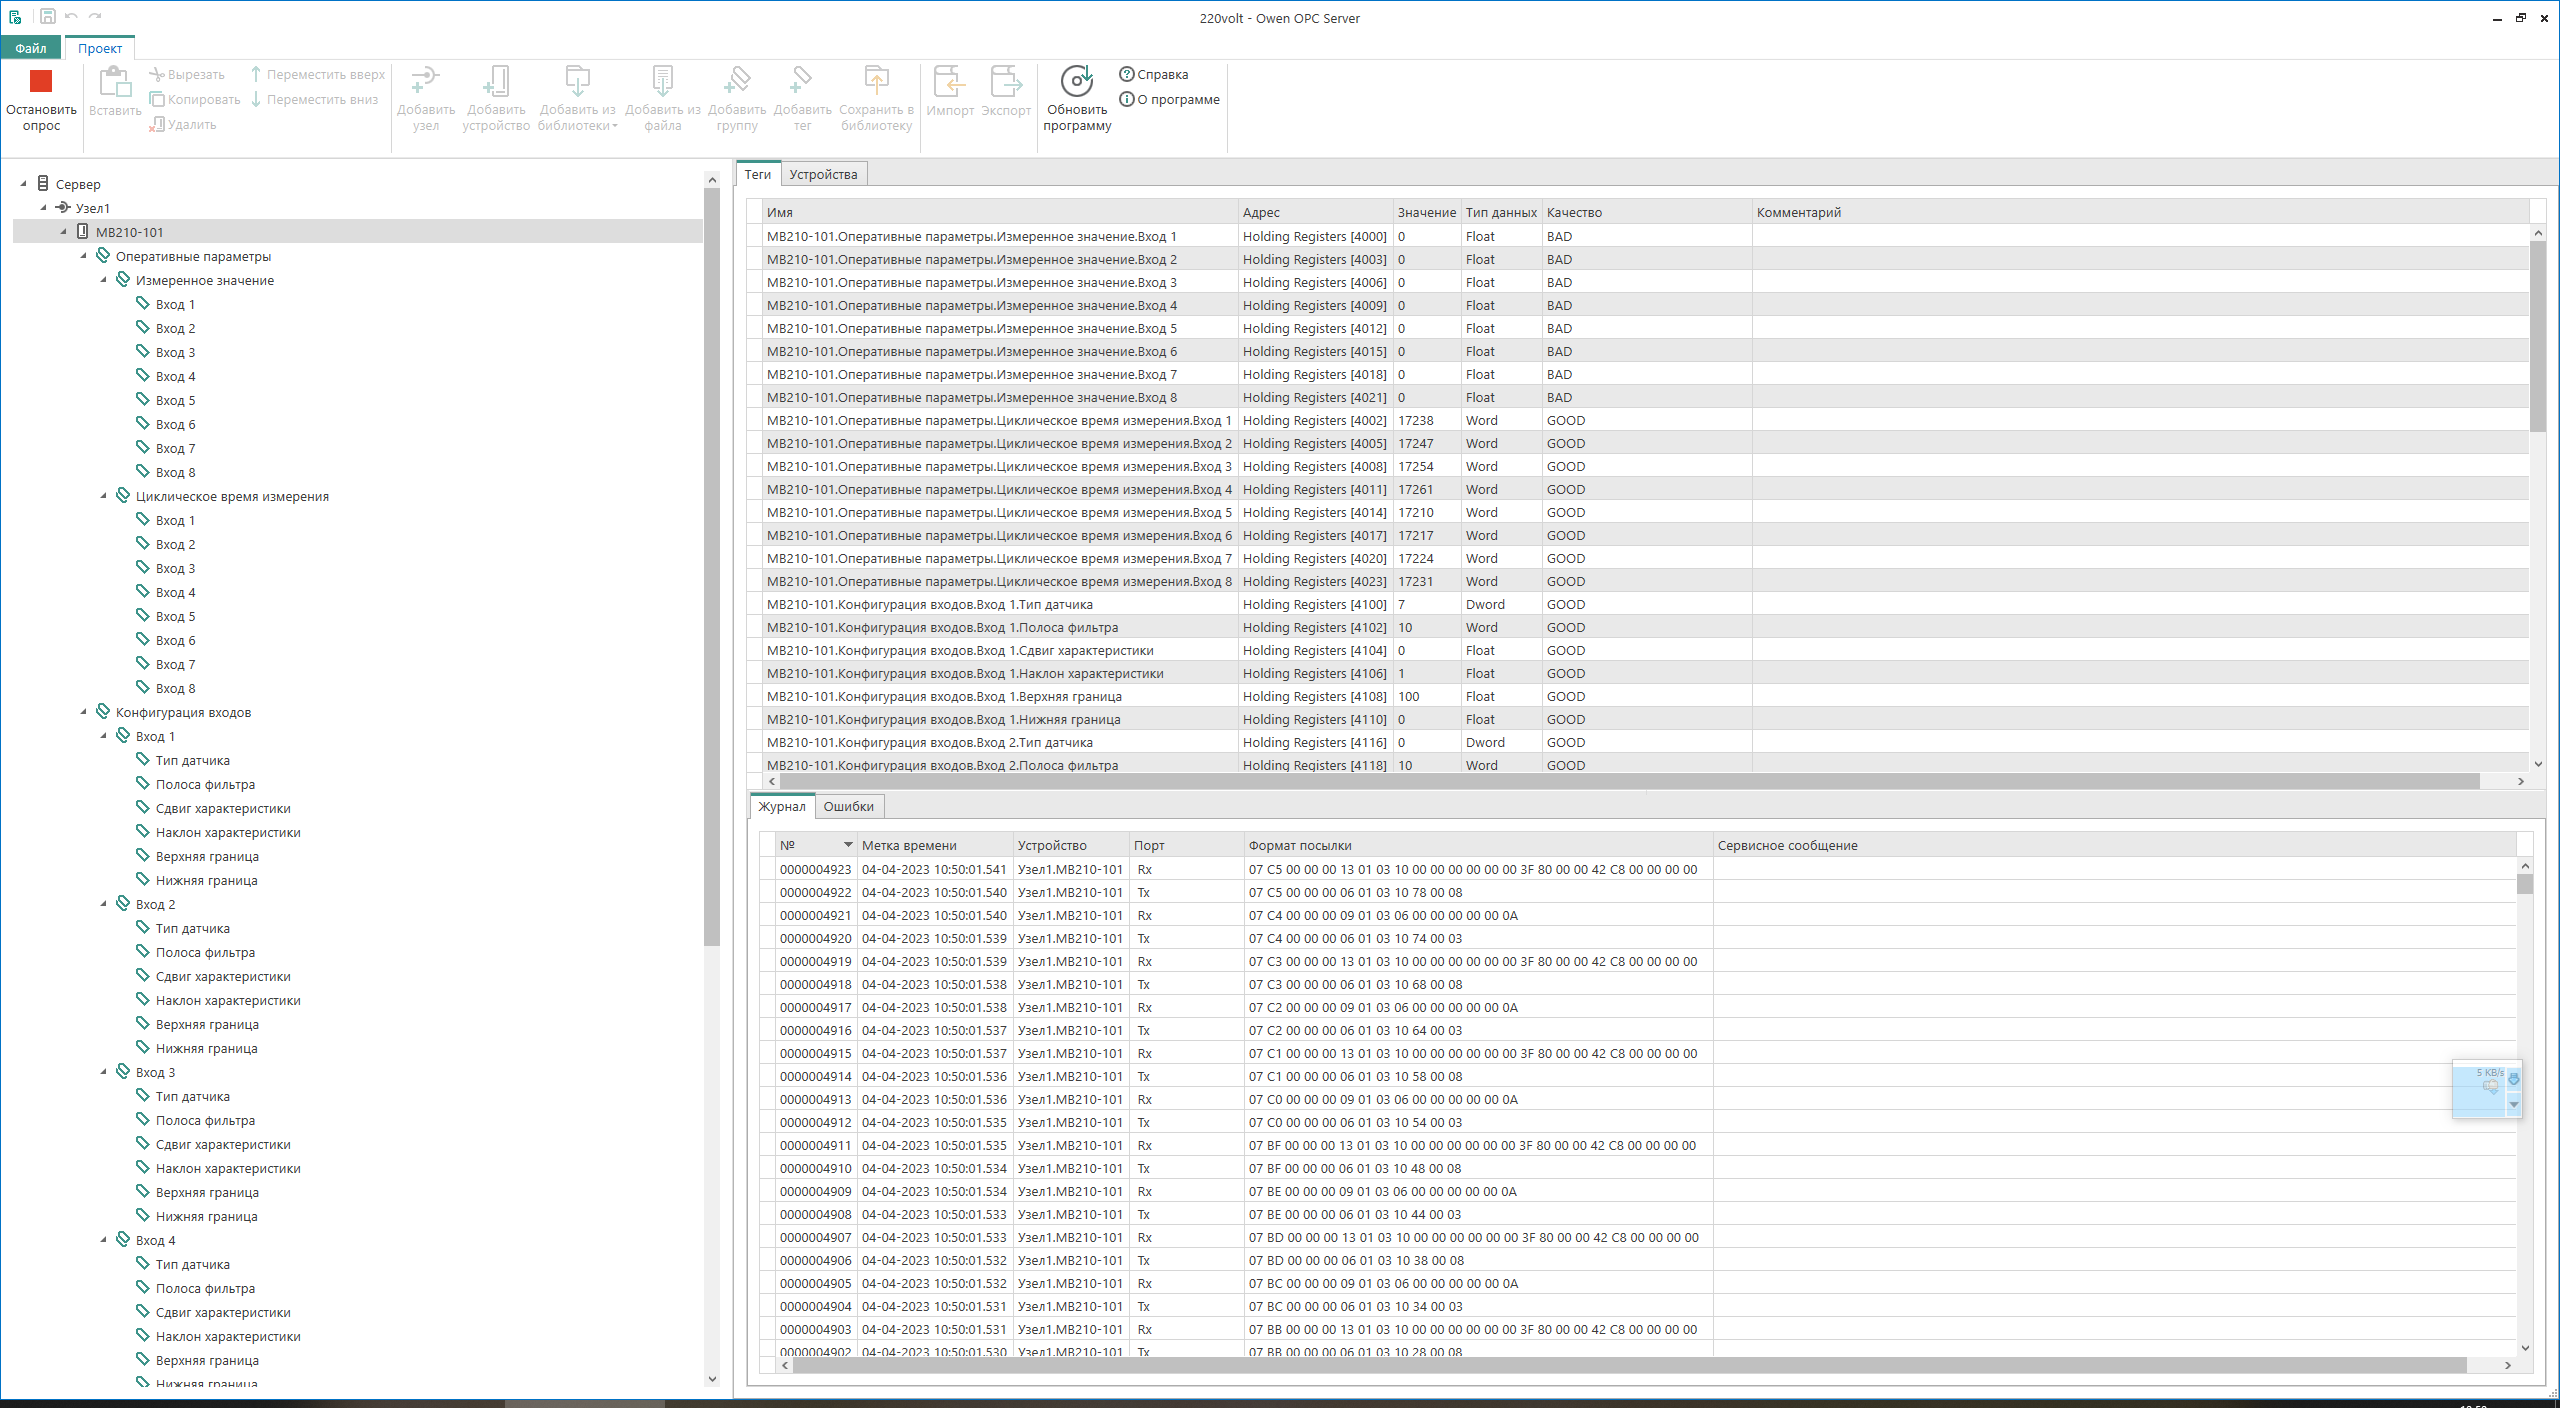Collapse the Сервер tree node
This screenshot has height=1408, width=2560.
pyautogui.click(x=23, y=184)
